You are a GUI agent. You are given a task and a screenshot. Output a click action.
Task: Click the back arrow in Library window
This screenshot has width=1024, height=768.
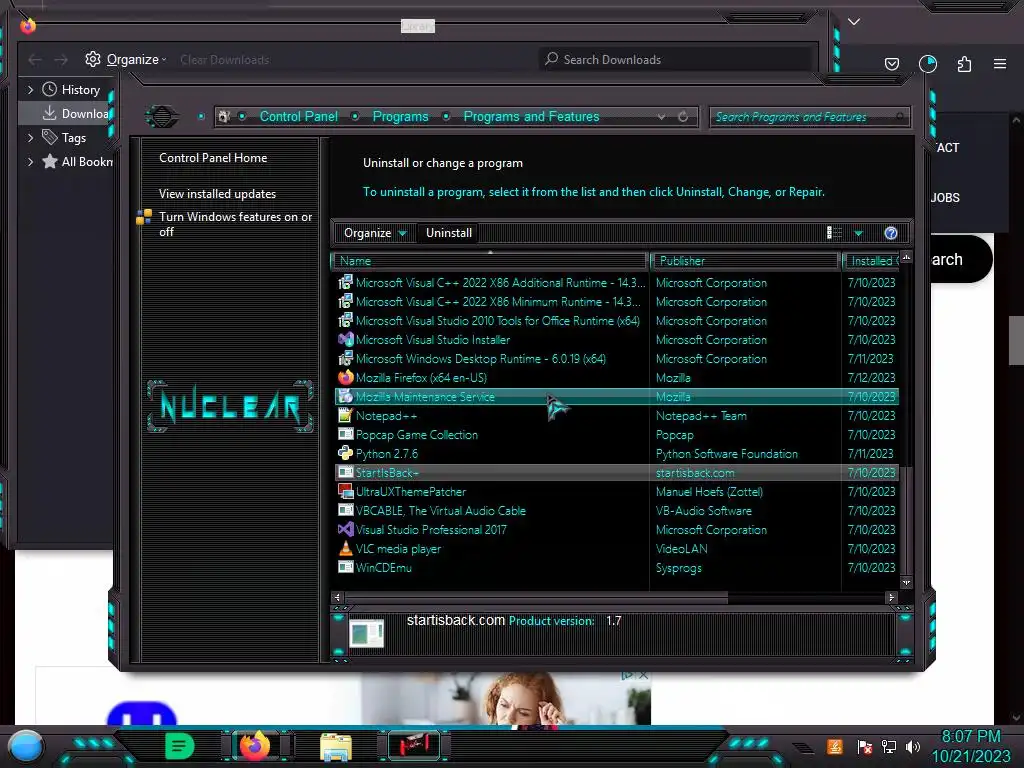35,59
